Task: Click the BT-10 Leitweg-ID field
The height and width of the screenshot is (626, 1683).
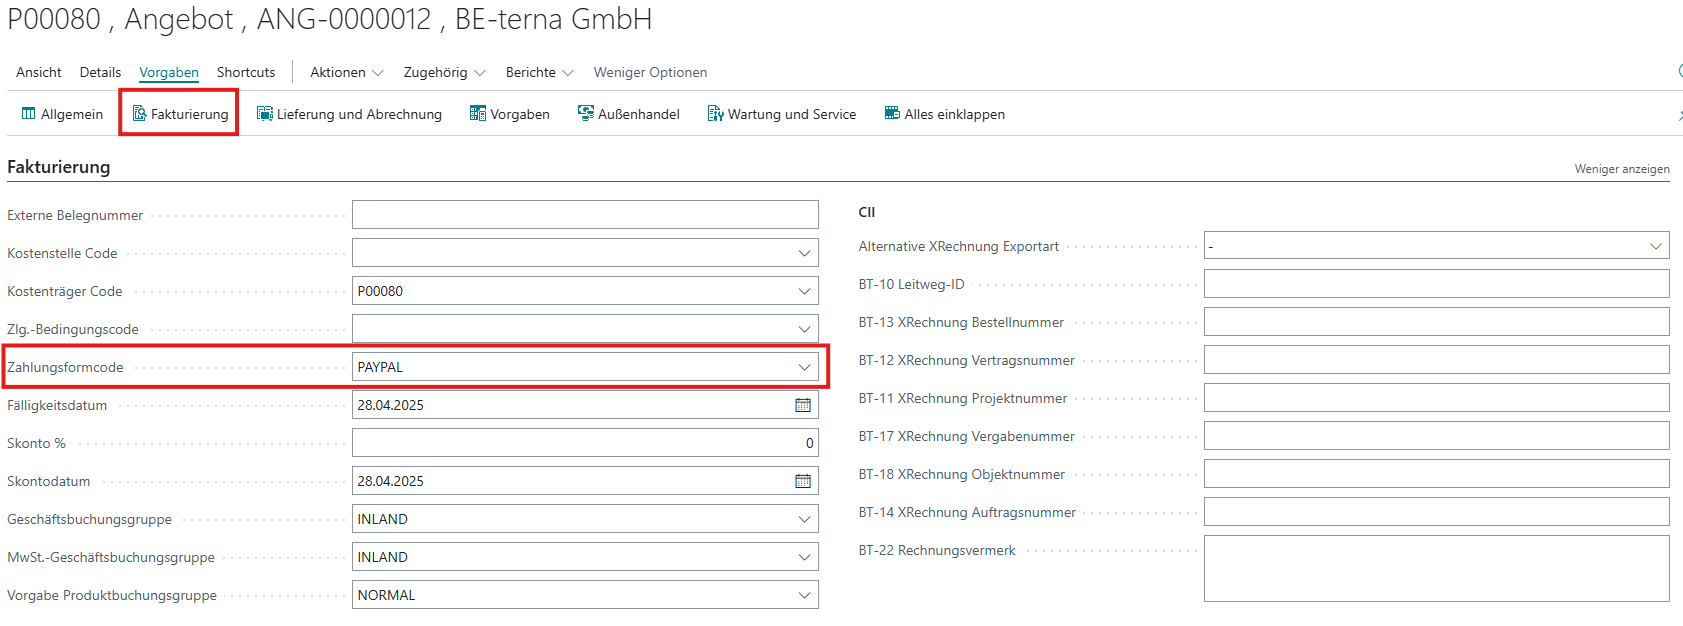Action: 1436,284
